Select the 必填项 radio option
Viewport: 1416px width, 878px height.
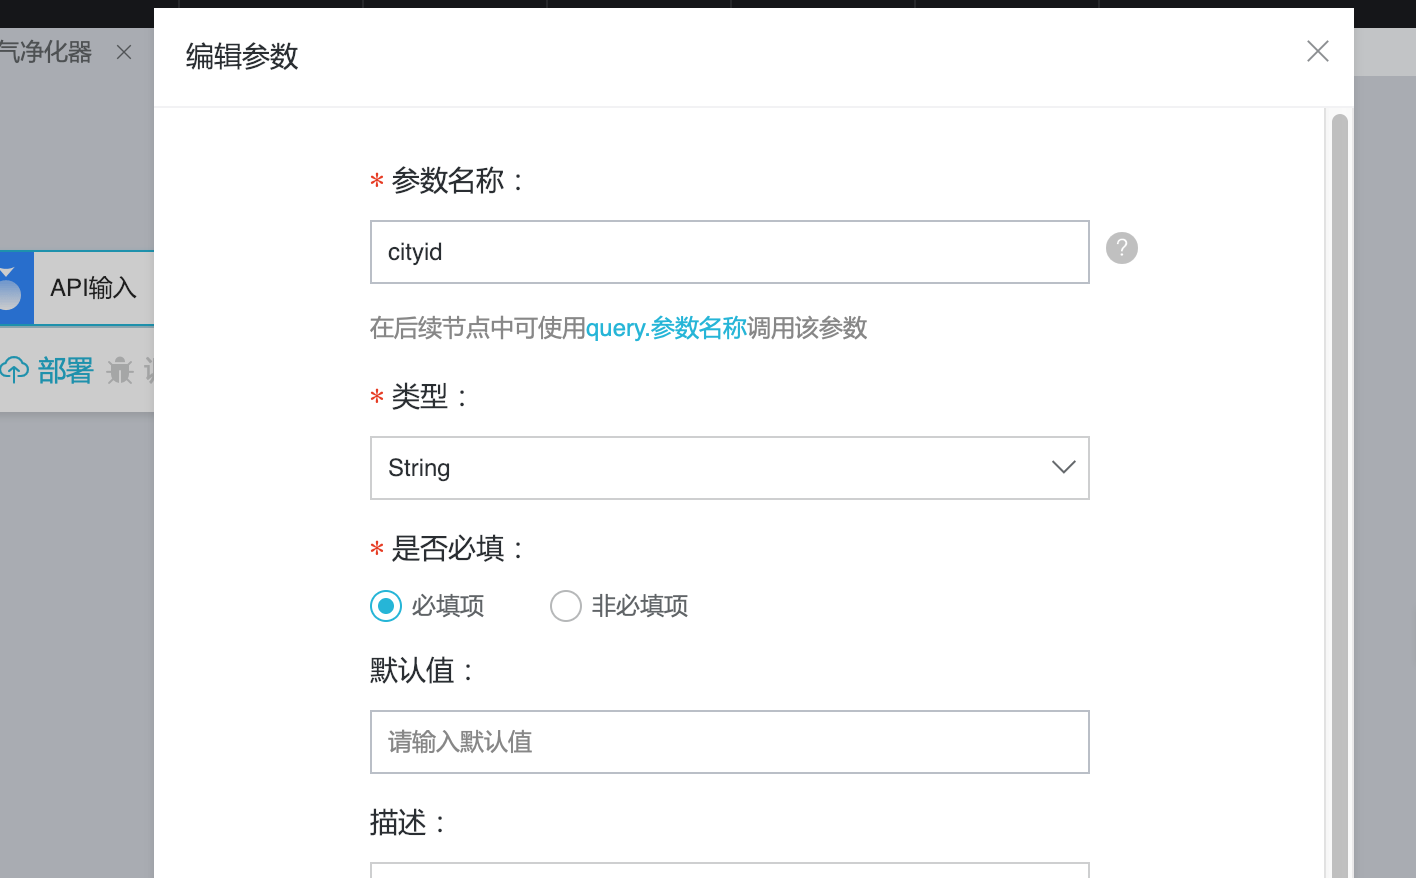386,606
